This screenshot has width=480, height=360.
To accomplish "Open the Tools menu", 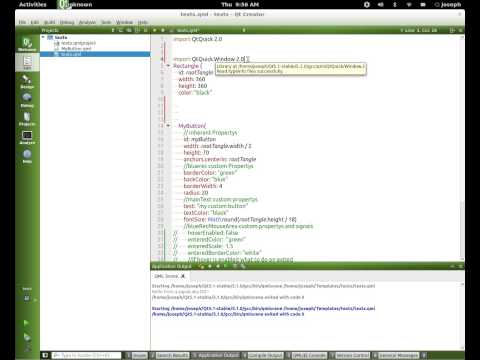I will tap(106, 22).
